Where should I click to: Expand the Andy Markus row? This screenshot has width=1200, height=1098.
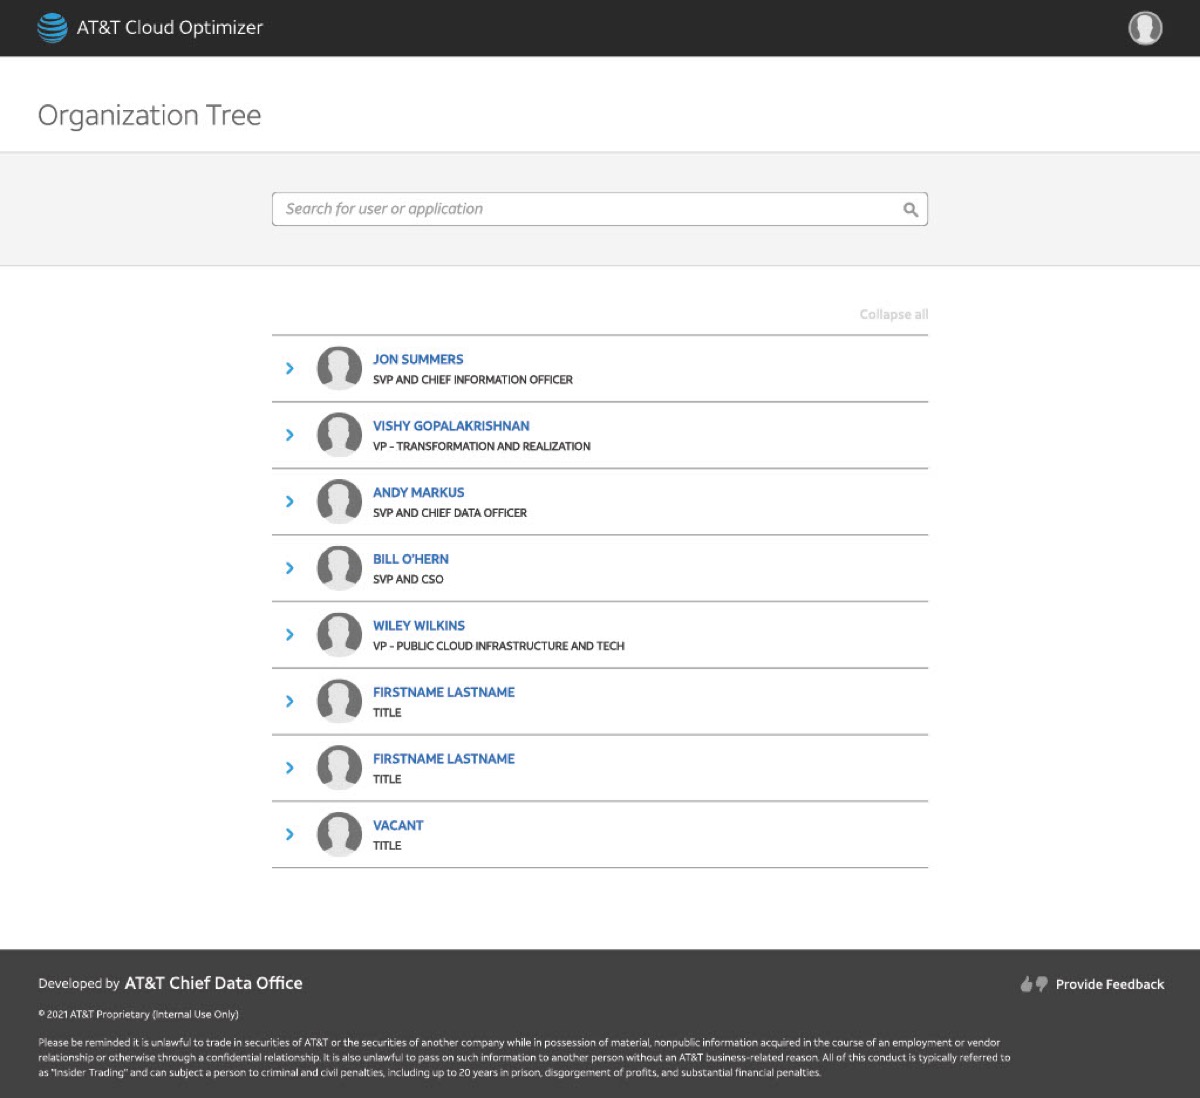click(290, 502)
